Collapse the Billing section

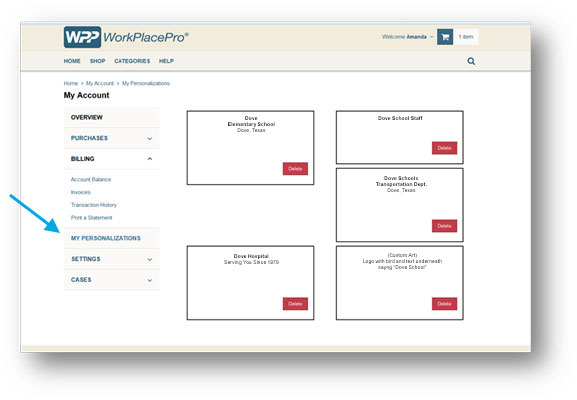[112, 159]
